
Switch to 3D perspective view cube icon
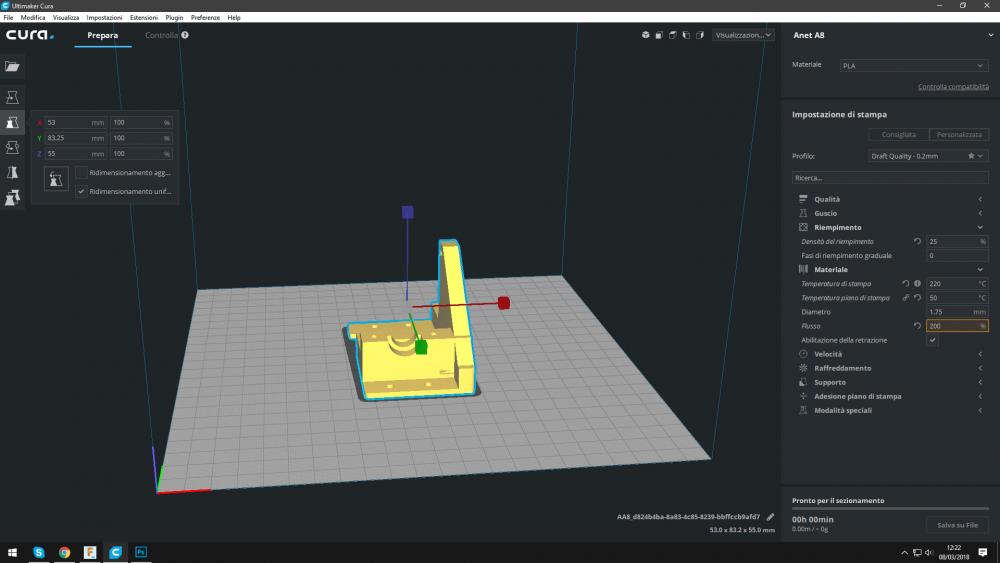[x=646, y=35]
